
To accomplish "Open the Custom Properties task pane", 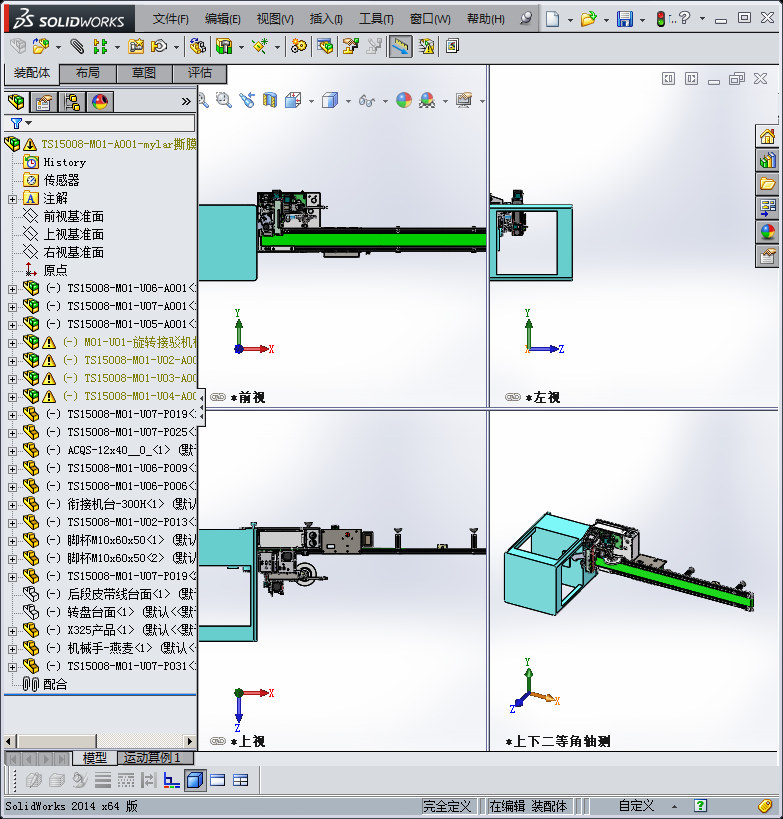I will pos(767,256).
